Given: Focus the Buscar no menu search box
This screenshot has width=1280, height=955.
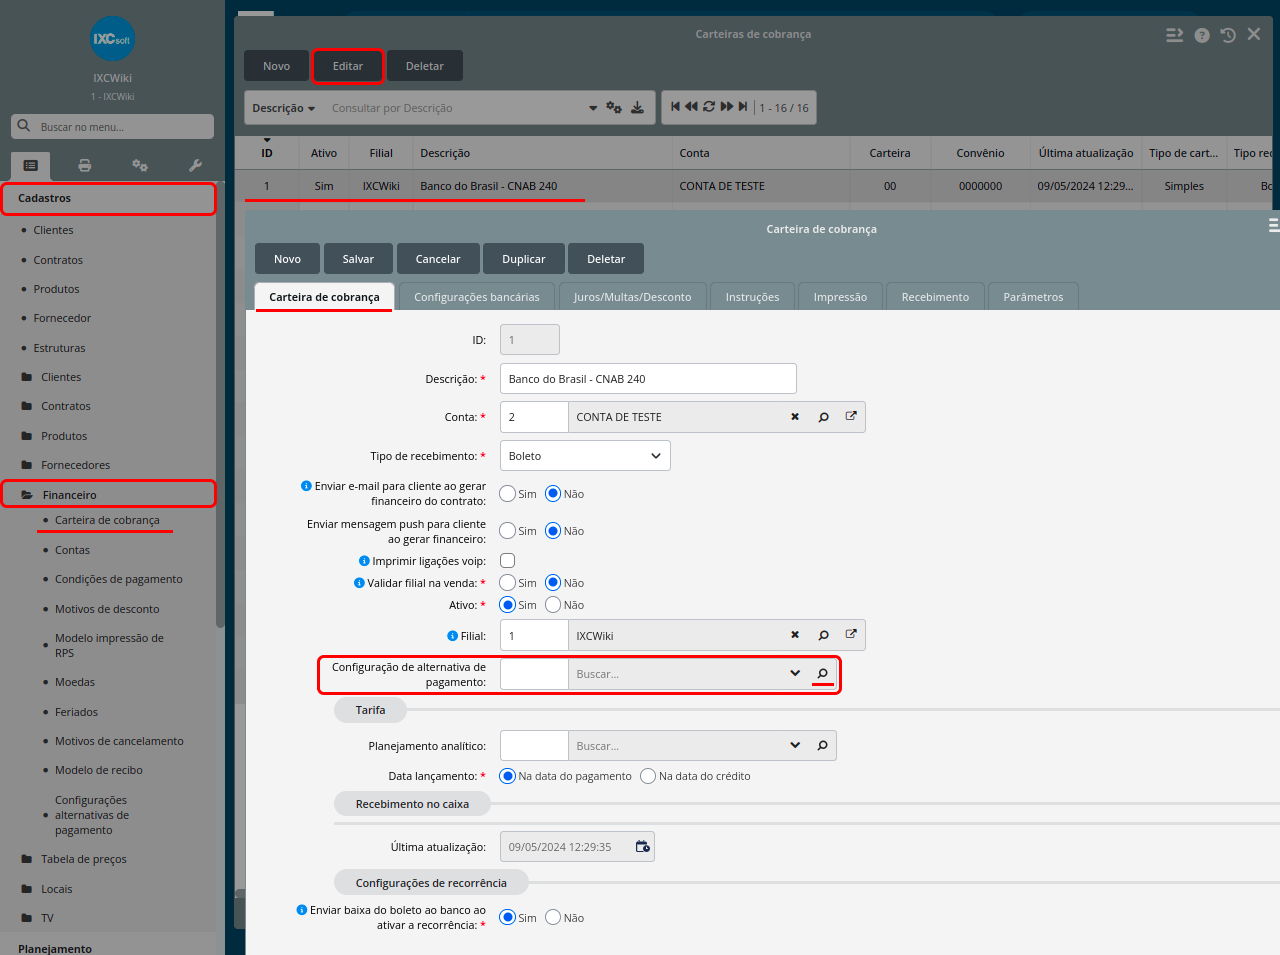Looking at the screenshot, I should tap(112, 127).
